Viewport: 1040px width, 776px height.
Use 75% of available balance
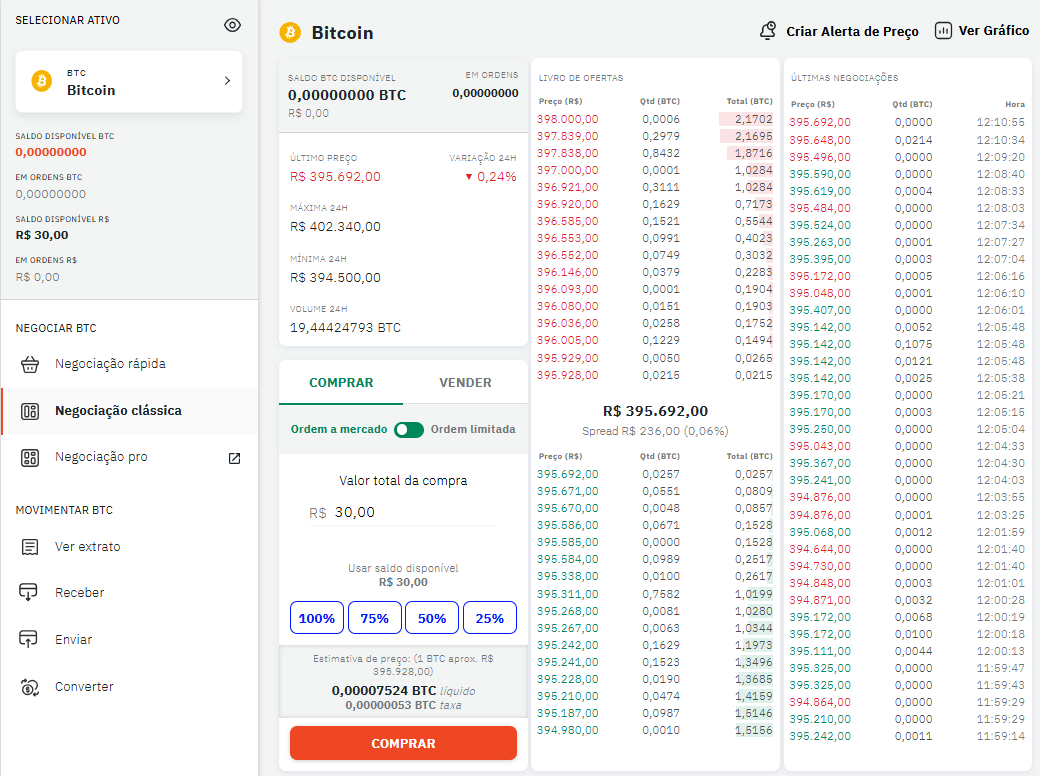(375, 617)
